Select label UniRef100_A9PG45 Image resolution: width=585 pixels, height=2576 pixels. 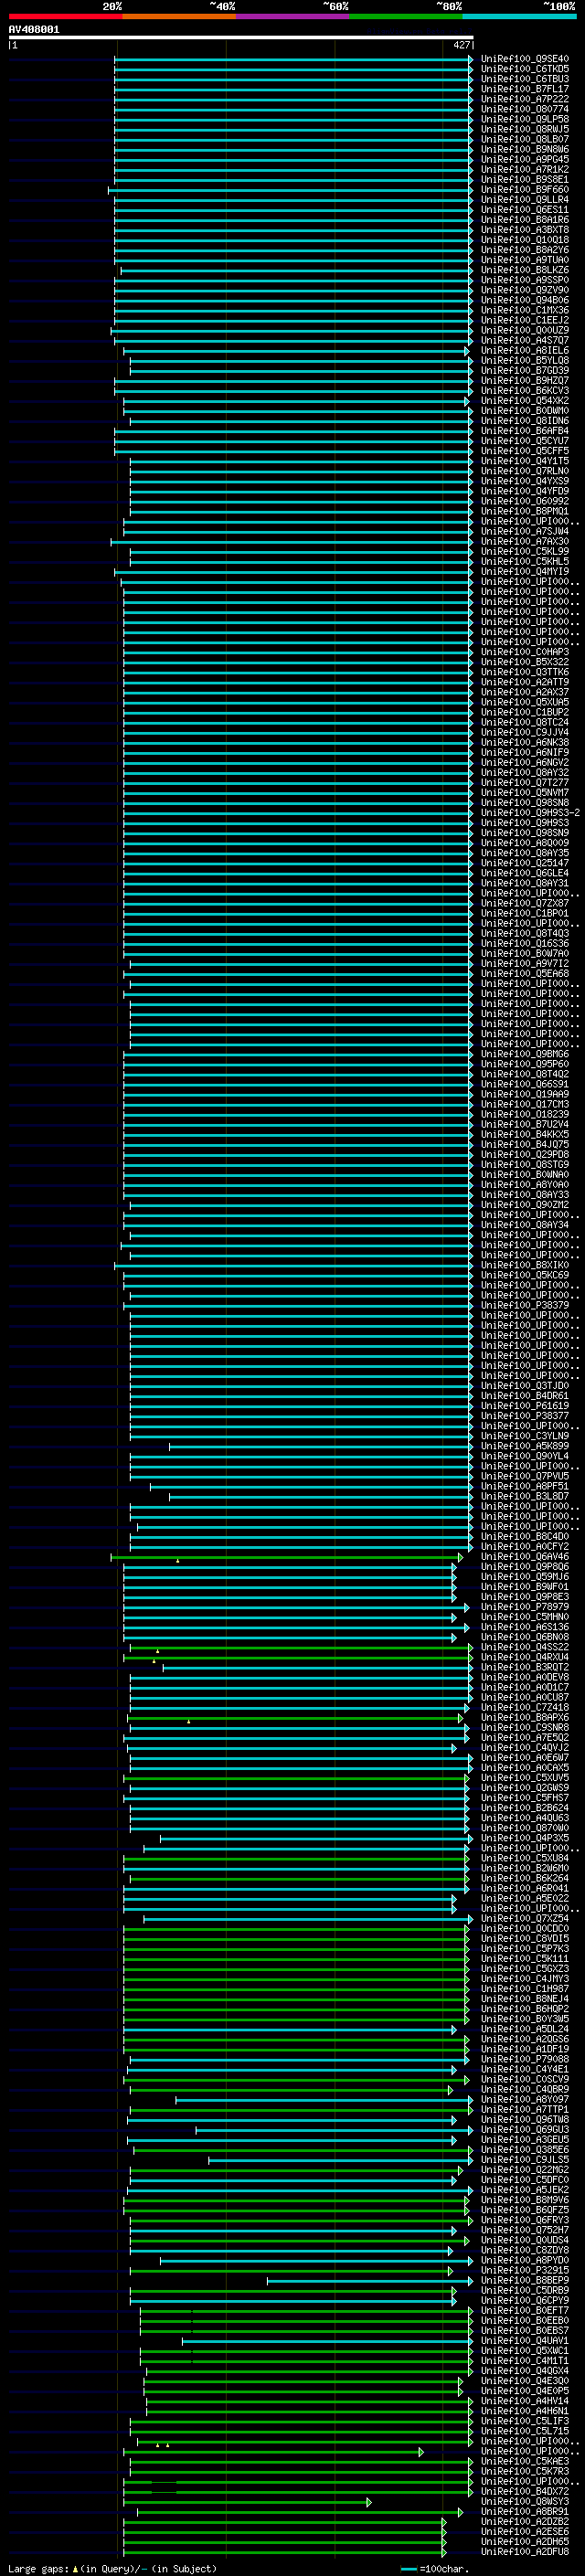pyautogui.click(x=525, y=159)
